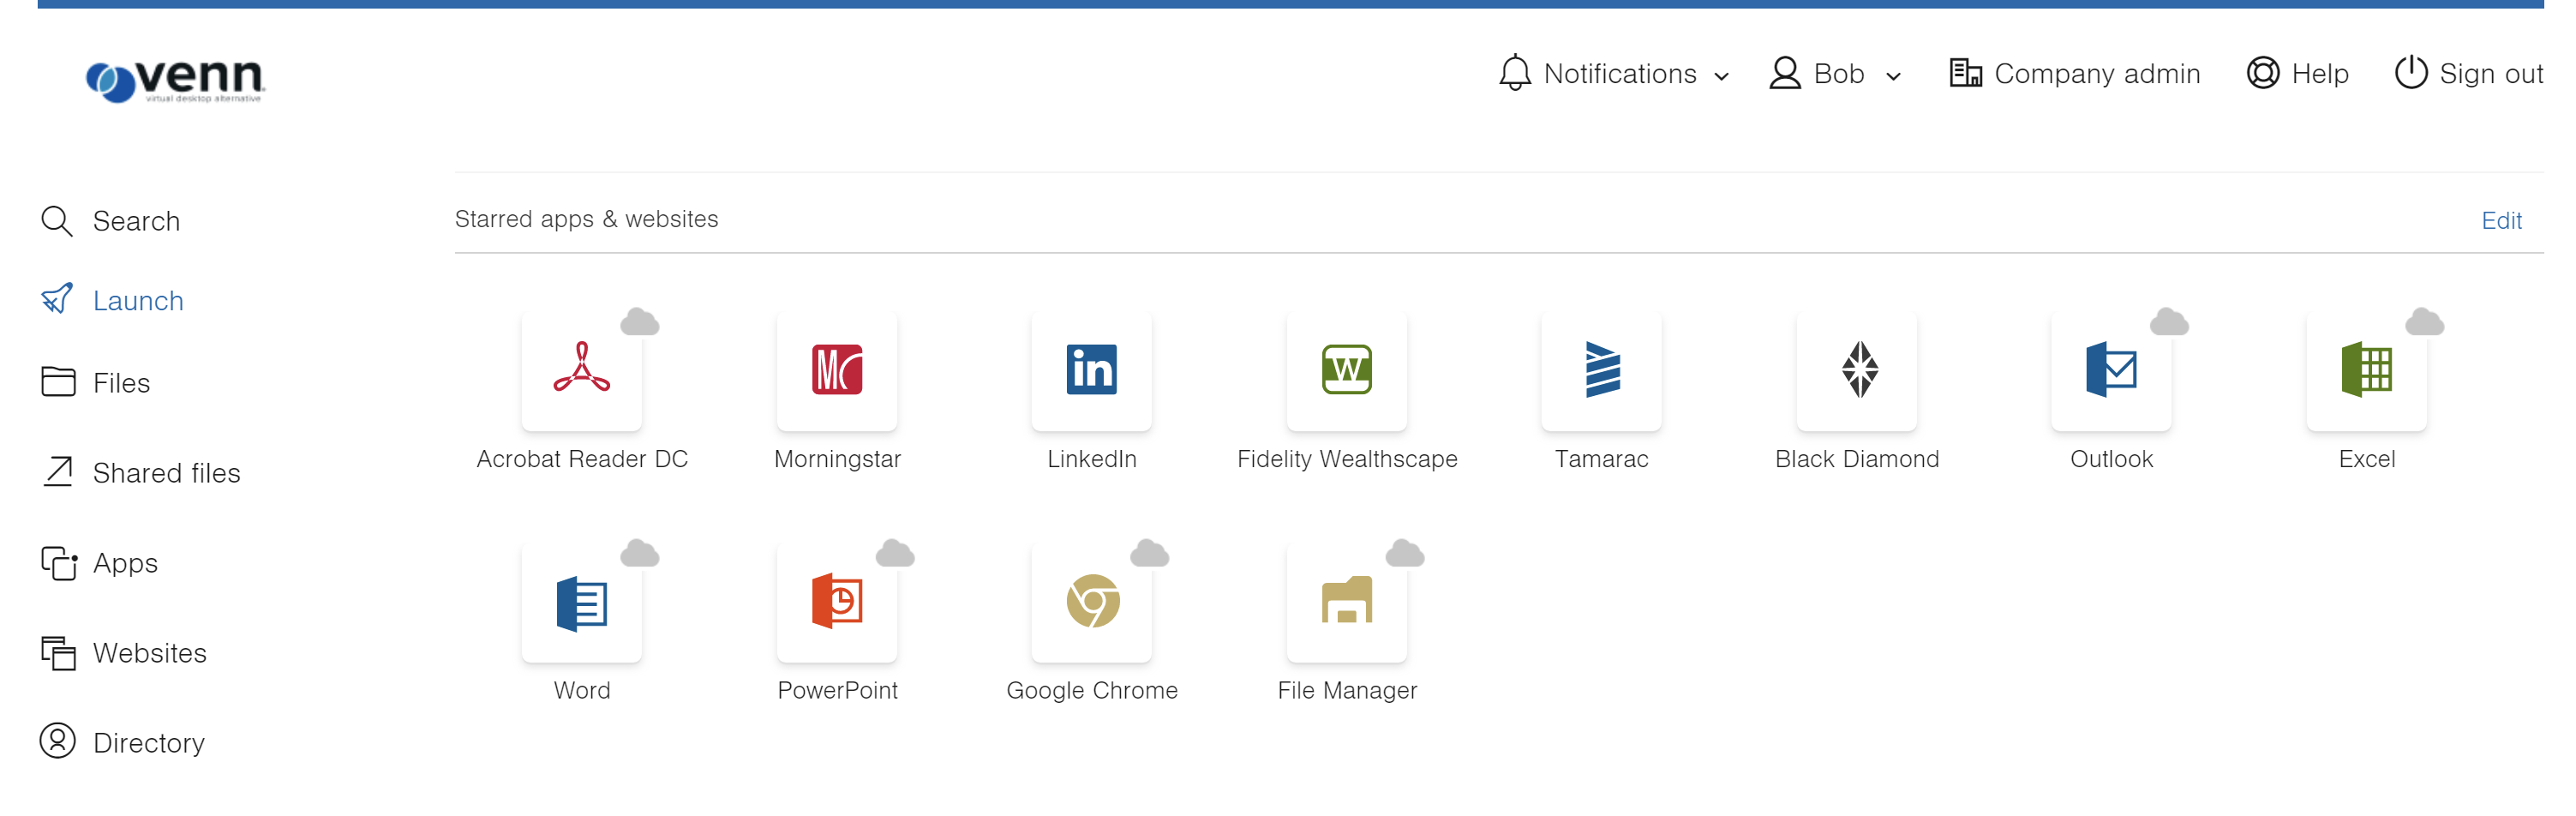
Task: Click Edit link for starred apps
Action: [2501, 221]
